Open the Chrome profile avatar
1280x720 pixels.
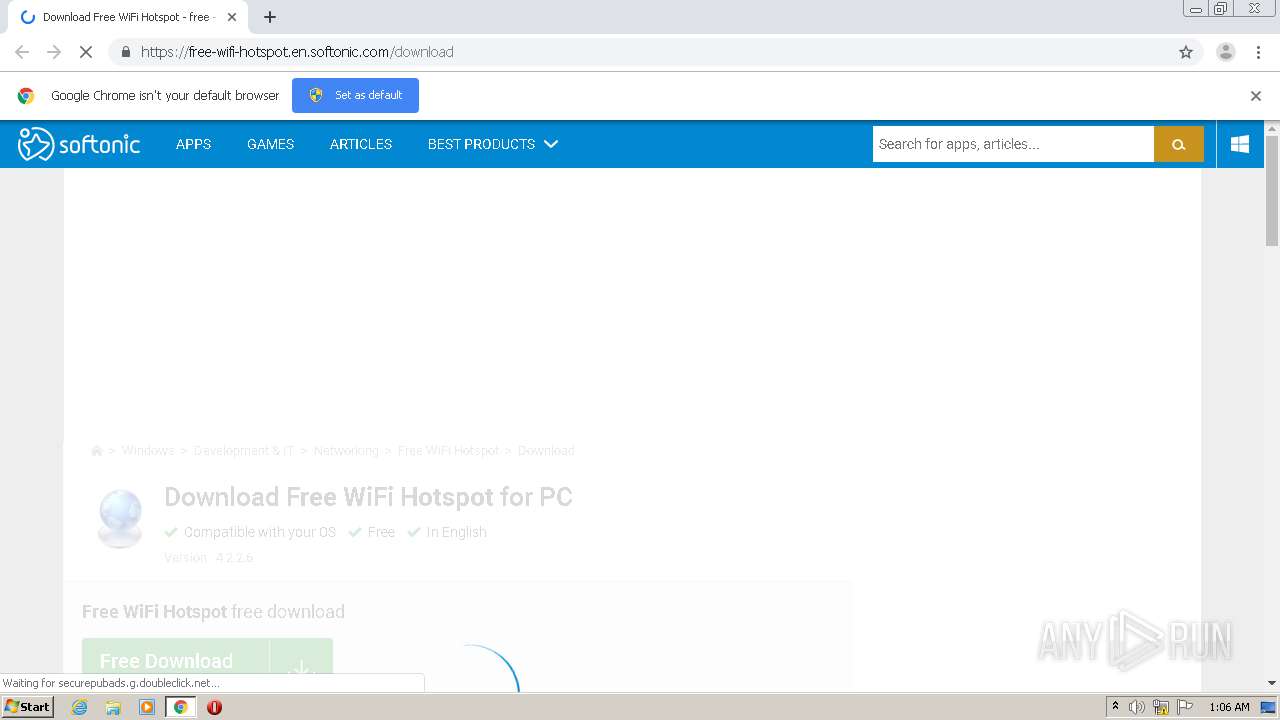(1226, 52)
